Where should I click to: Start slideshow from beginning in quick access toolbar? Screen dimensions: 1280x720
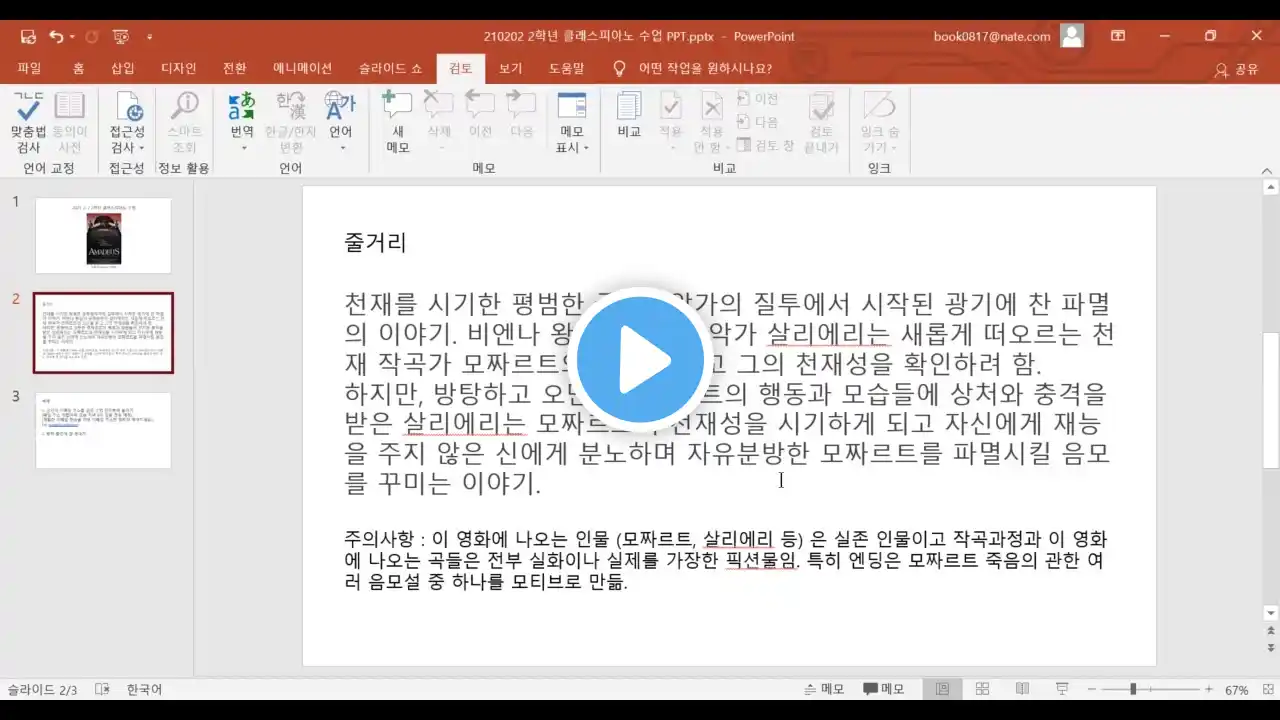click(x=121, y=37)
